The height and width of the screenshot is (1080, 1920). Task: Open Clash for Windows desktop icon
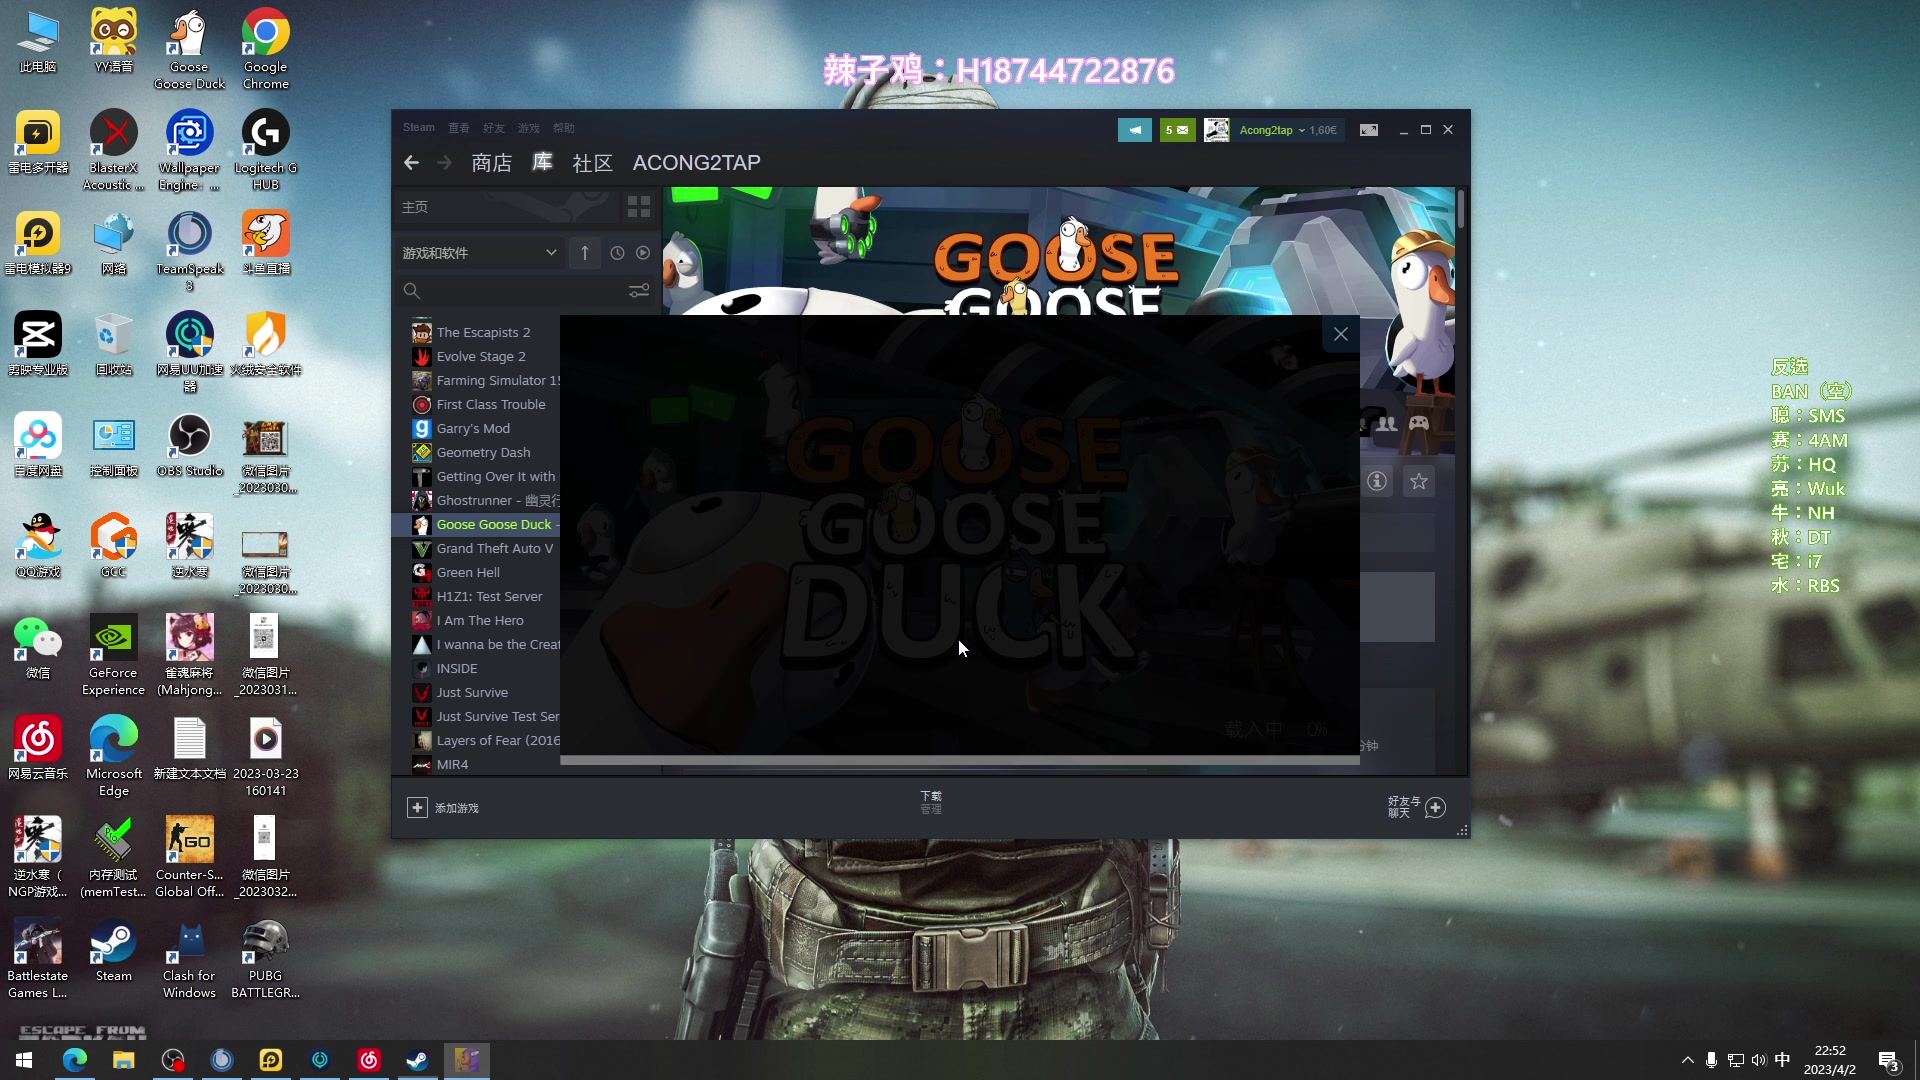tap(189, 958)
